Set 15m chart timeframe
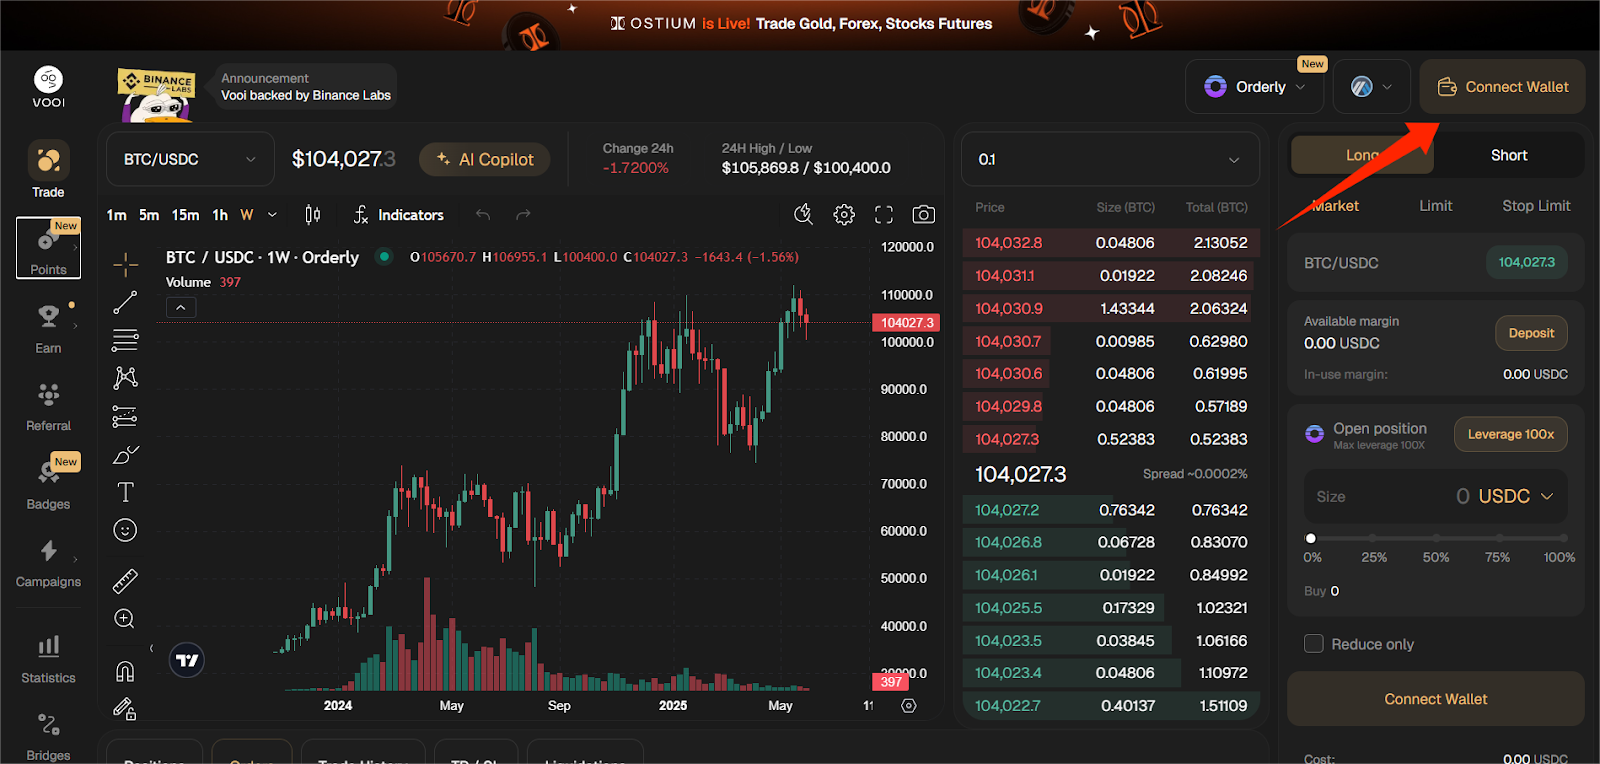 (x=185, y=214)
